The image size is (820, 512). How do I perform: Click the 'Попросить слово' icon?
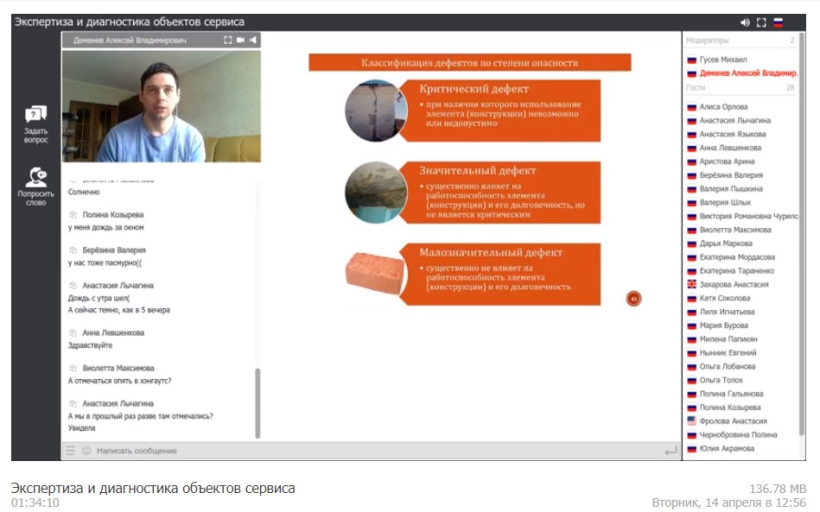click(36, 177)
